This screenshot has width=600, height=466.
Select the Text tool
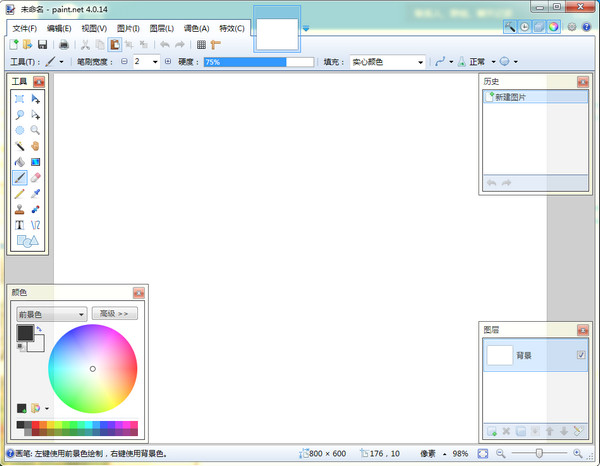[x=19, y=225]
